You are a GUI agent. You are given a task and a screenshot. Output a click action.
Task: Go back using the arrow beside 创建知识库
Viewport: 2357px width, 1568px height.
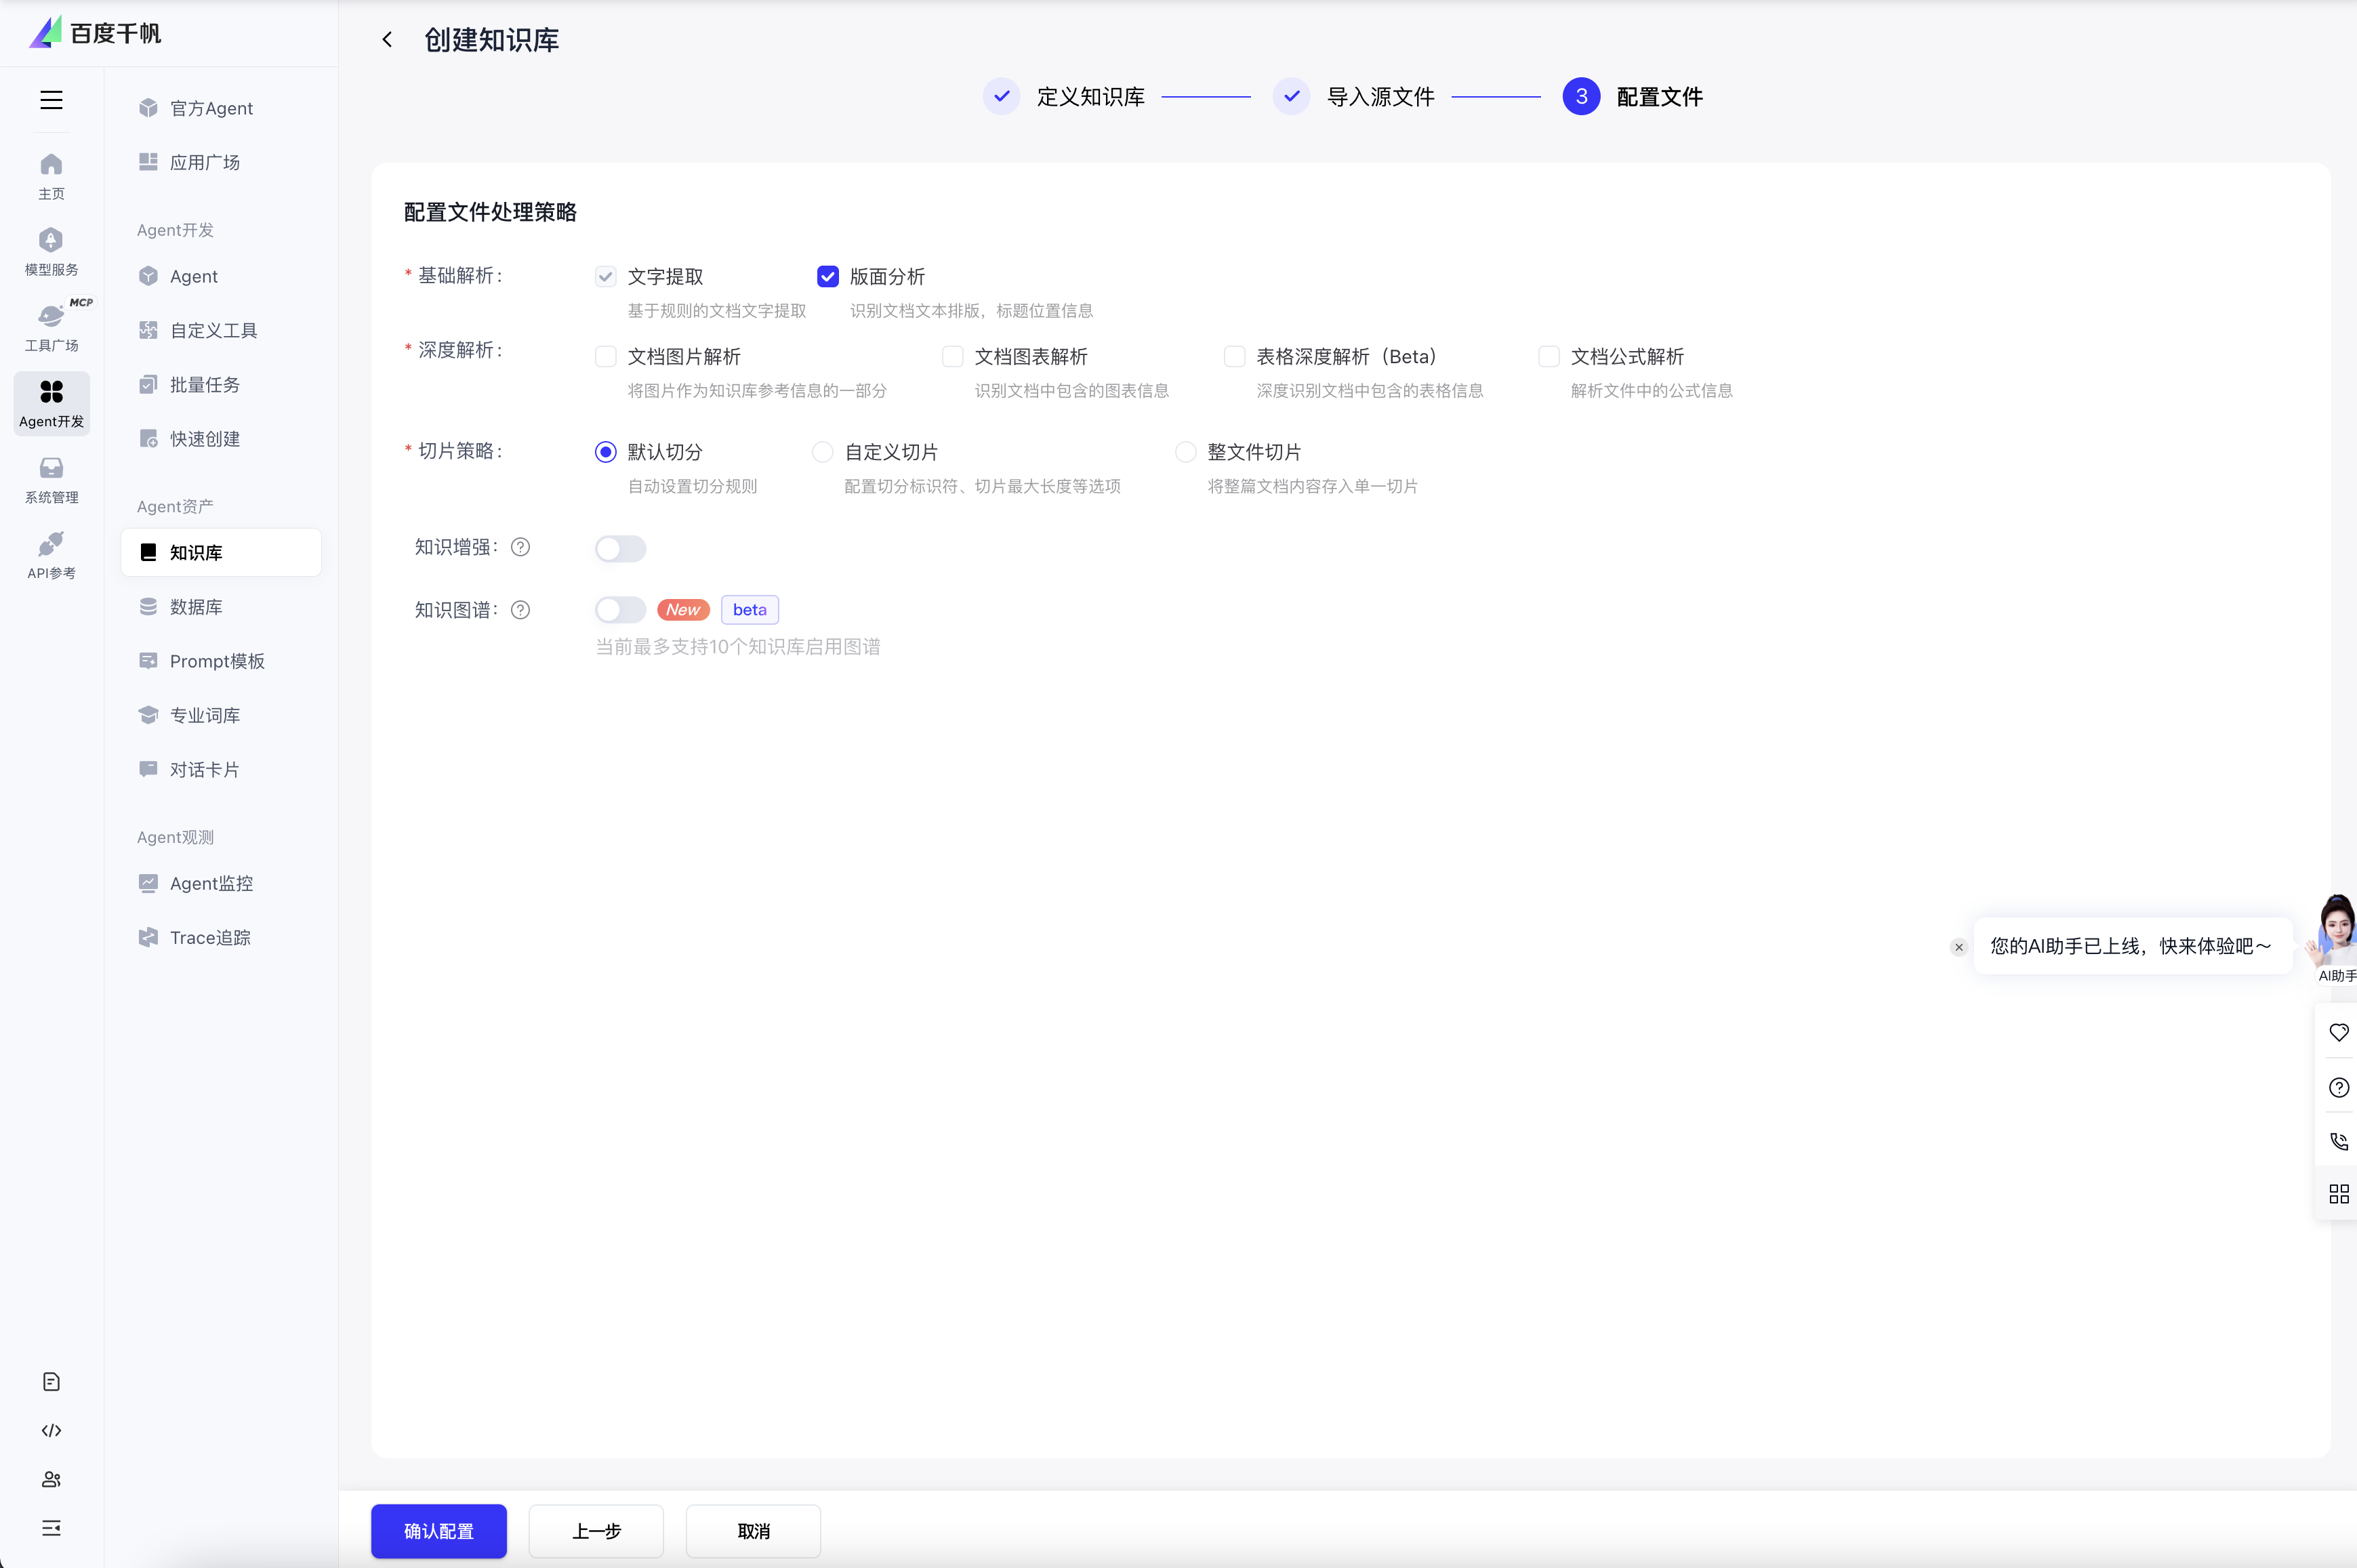point(387,40)
